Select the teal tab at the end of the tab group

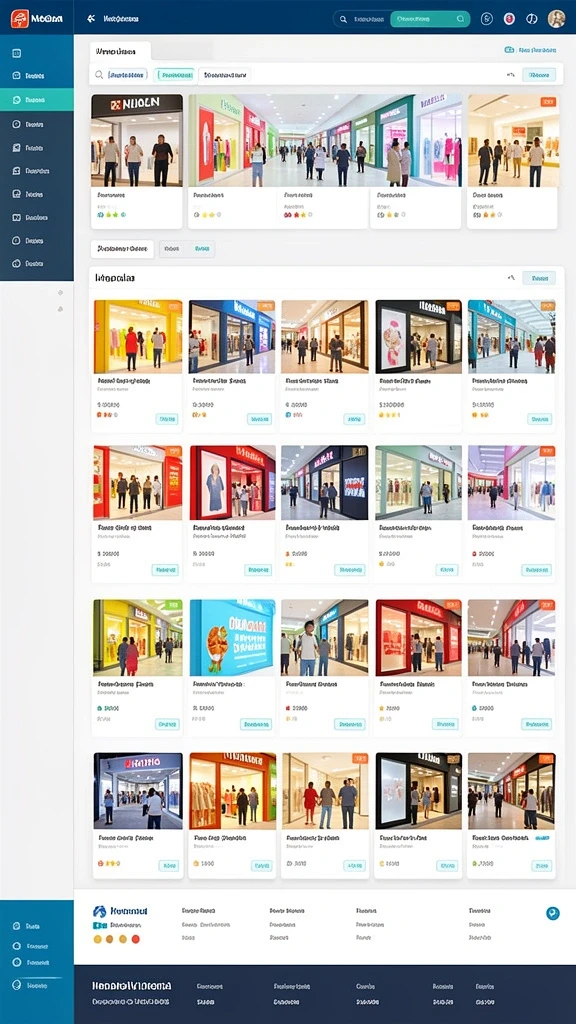tap(202, 249)
